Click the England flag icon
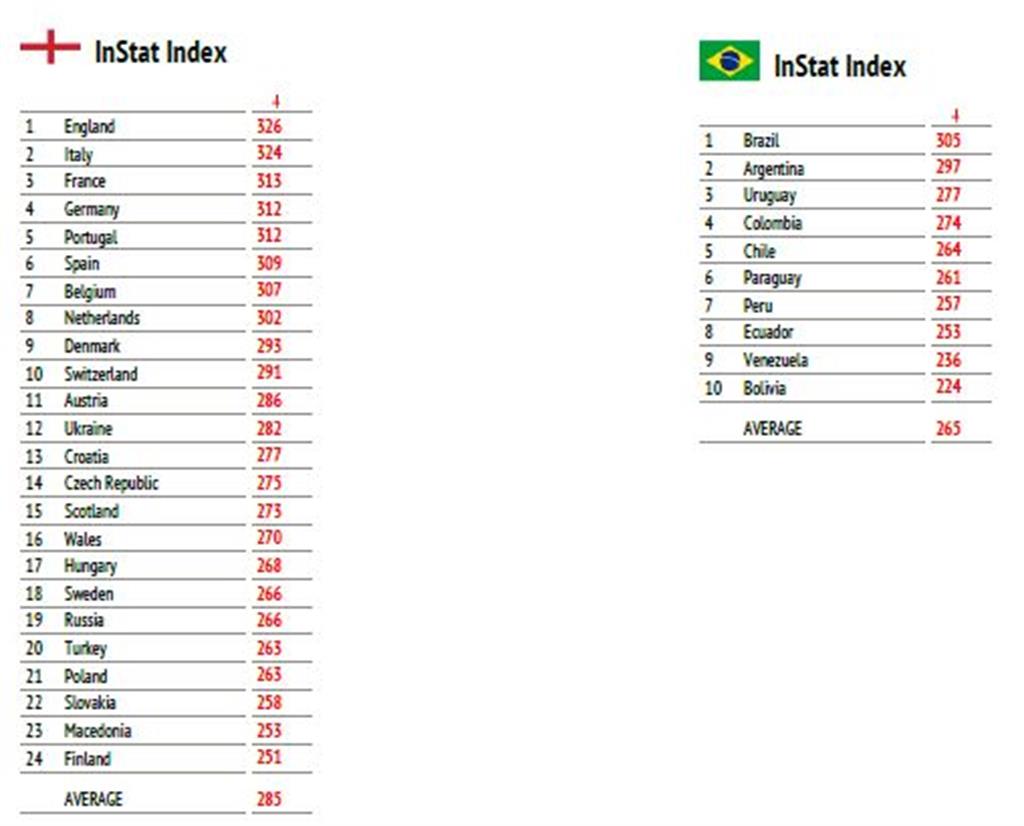This screenshot has width=1024, height=826. pyautogui.click(x=50, y=46)
